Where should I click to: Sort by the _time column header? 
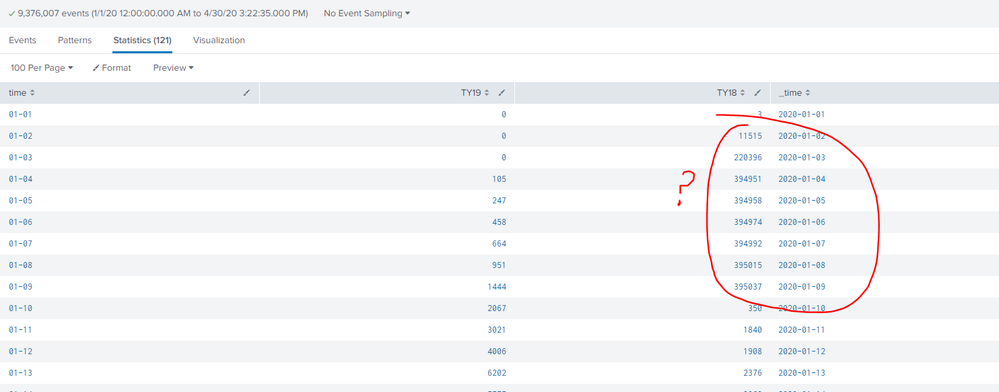tap(794, 93)
